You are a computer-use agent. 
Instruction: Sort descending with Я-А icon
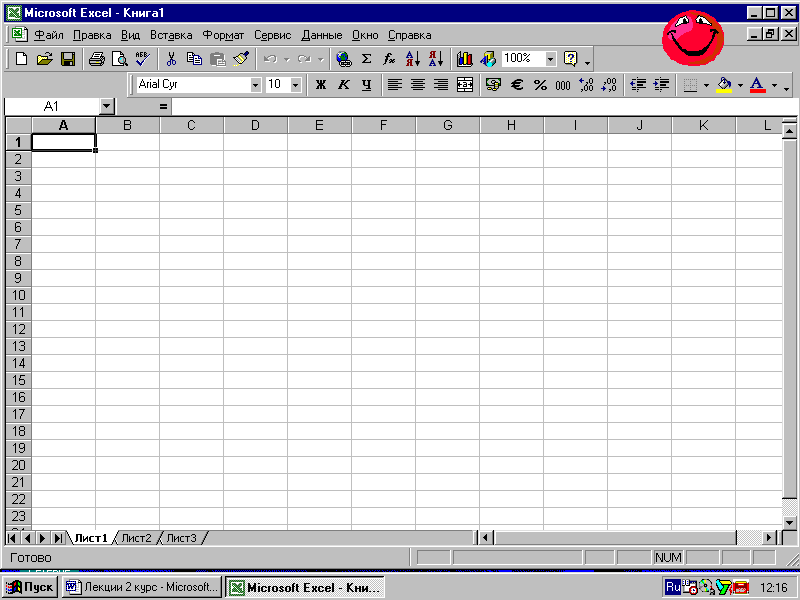436,59
